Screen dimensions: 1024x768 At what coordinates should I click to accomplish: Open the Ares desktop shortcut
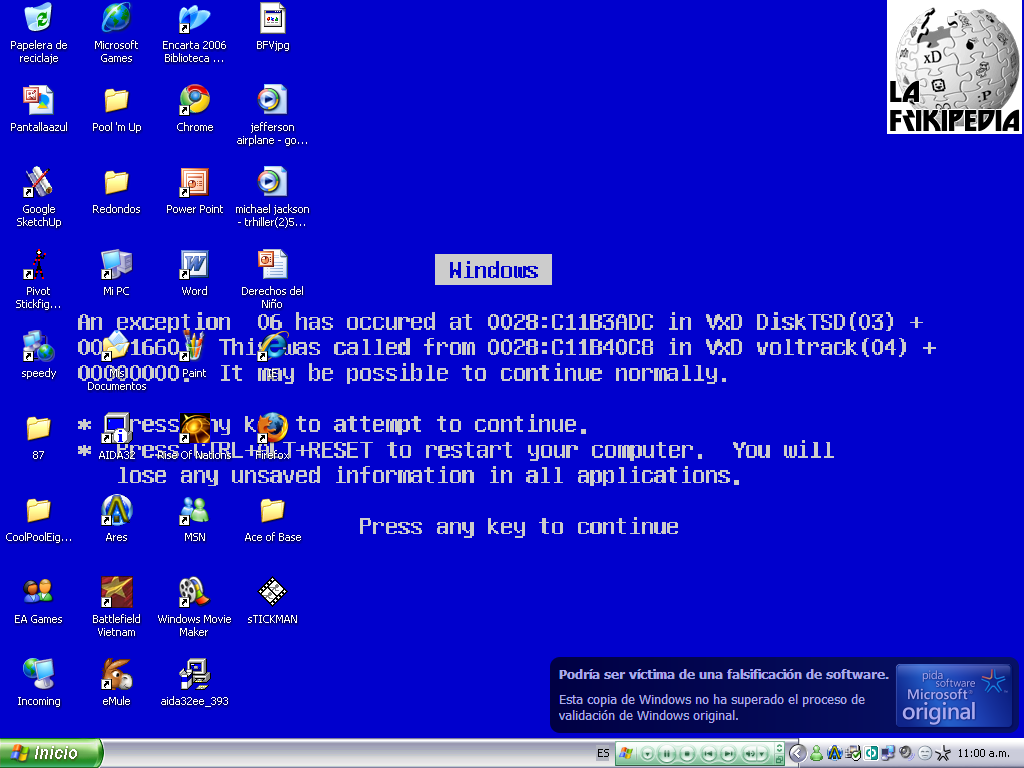[116, 510]
